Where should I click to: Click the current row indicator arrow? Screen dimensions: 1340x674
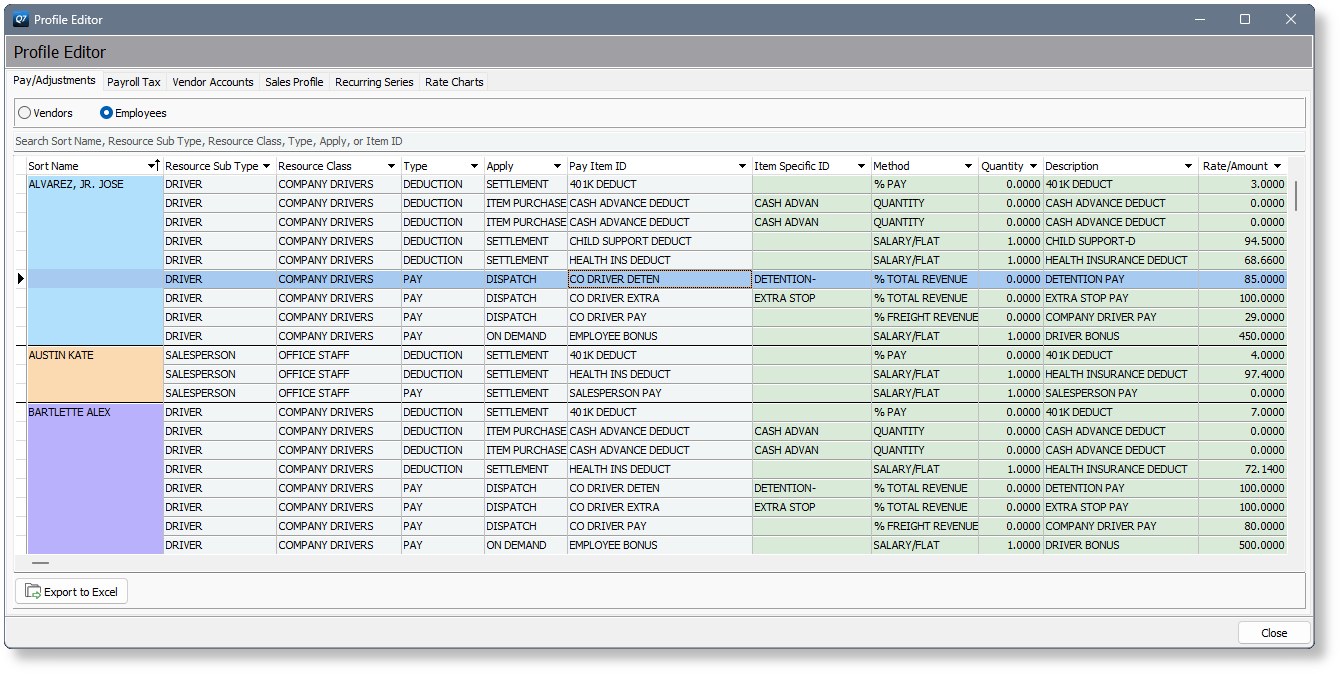click(x=20, y=279)
